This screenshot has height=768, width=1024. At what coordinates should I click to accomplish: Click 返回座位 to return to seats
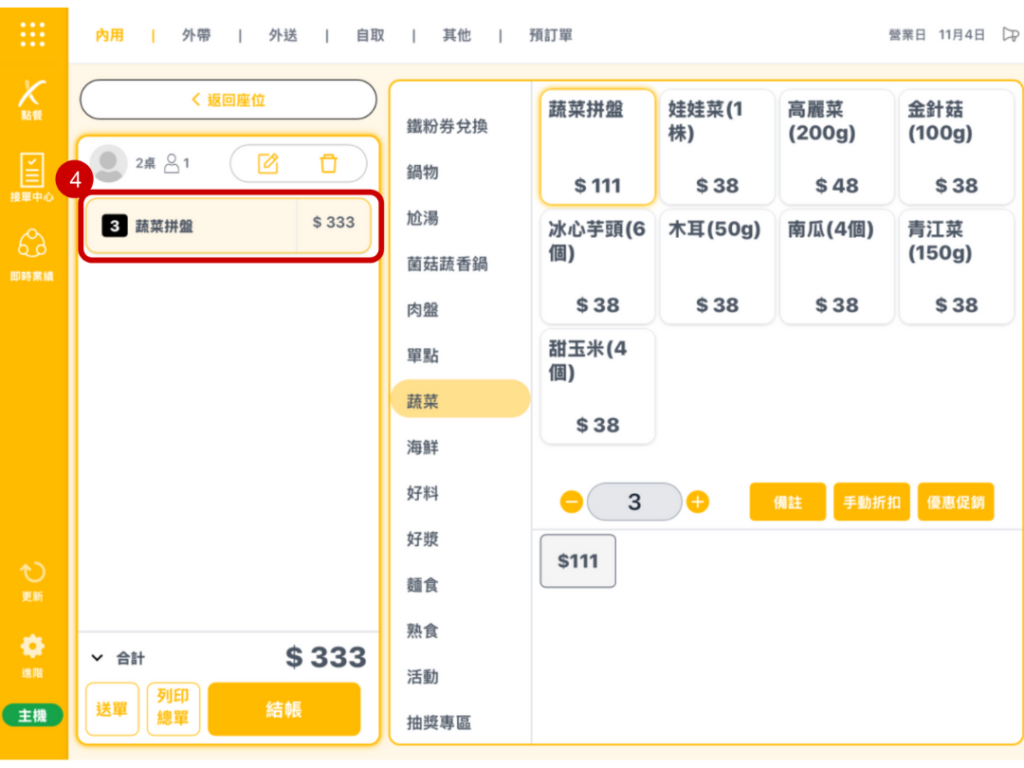pos(228,100)
